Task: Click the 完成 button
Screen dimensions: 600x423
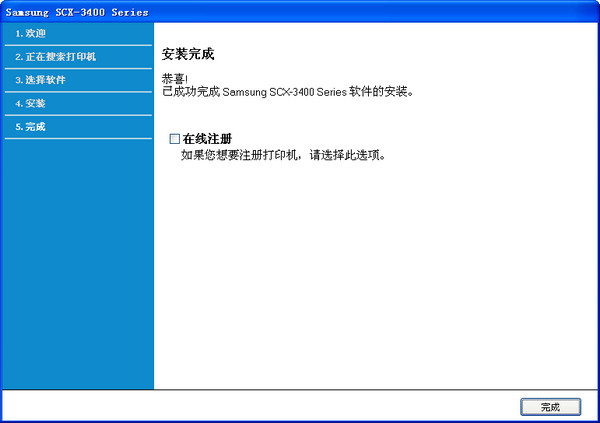Action: 550,407
